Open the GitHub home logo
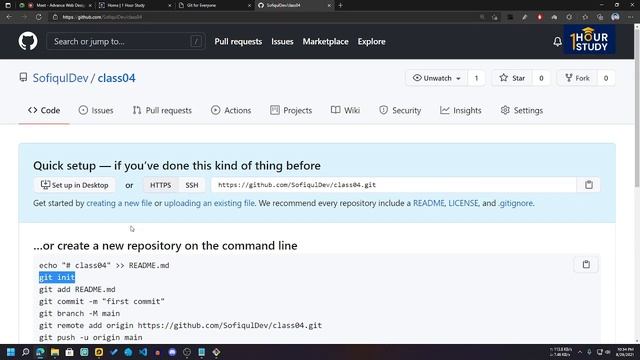The width and height of the screenshot is (640, 360). 28,41
